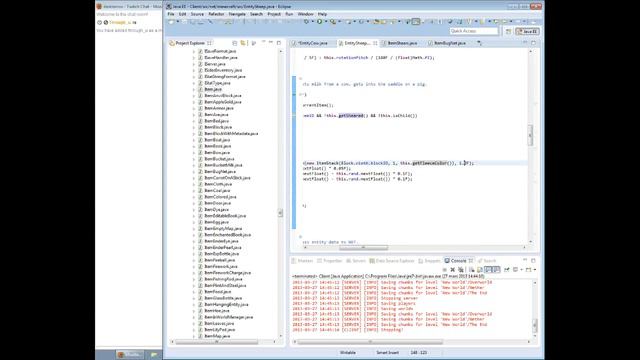The height and width of the screenshot is (360, 640).
Task: Minimize the Project Explorer panel
Action: point(271,42)
